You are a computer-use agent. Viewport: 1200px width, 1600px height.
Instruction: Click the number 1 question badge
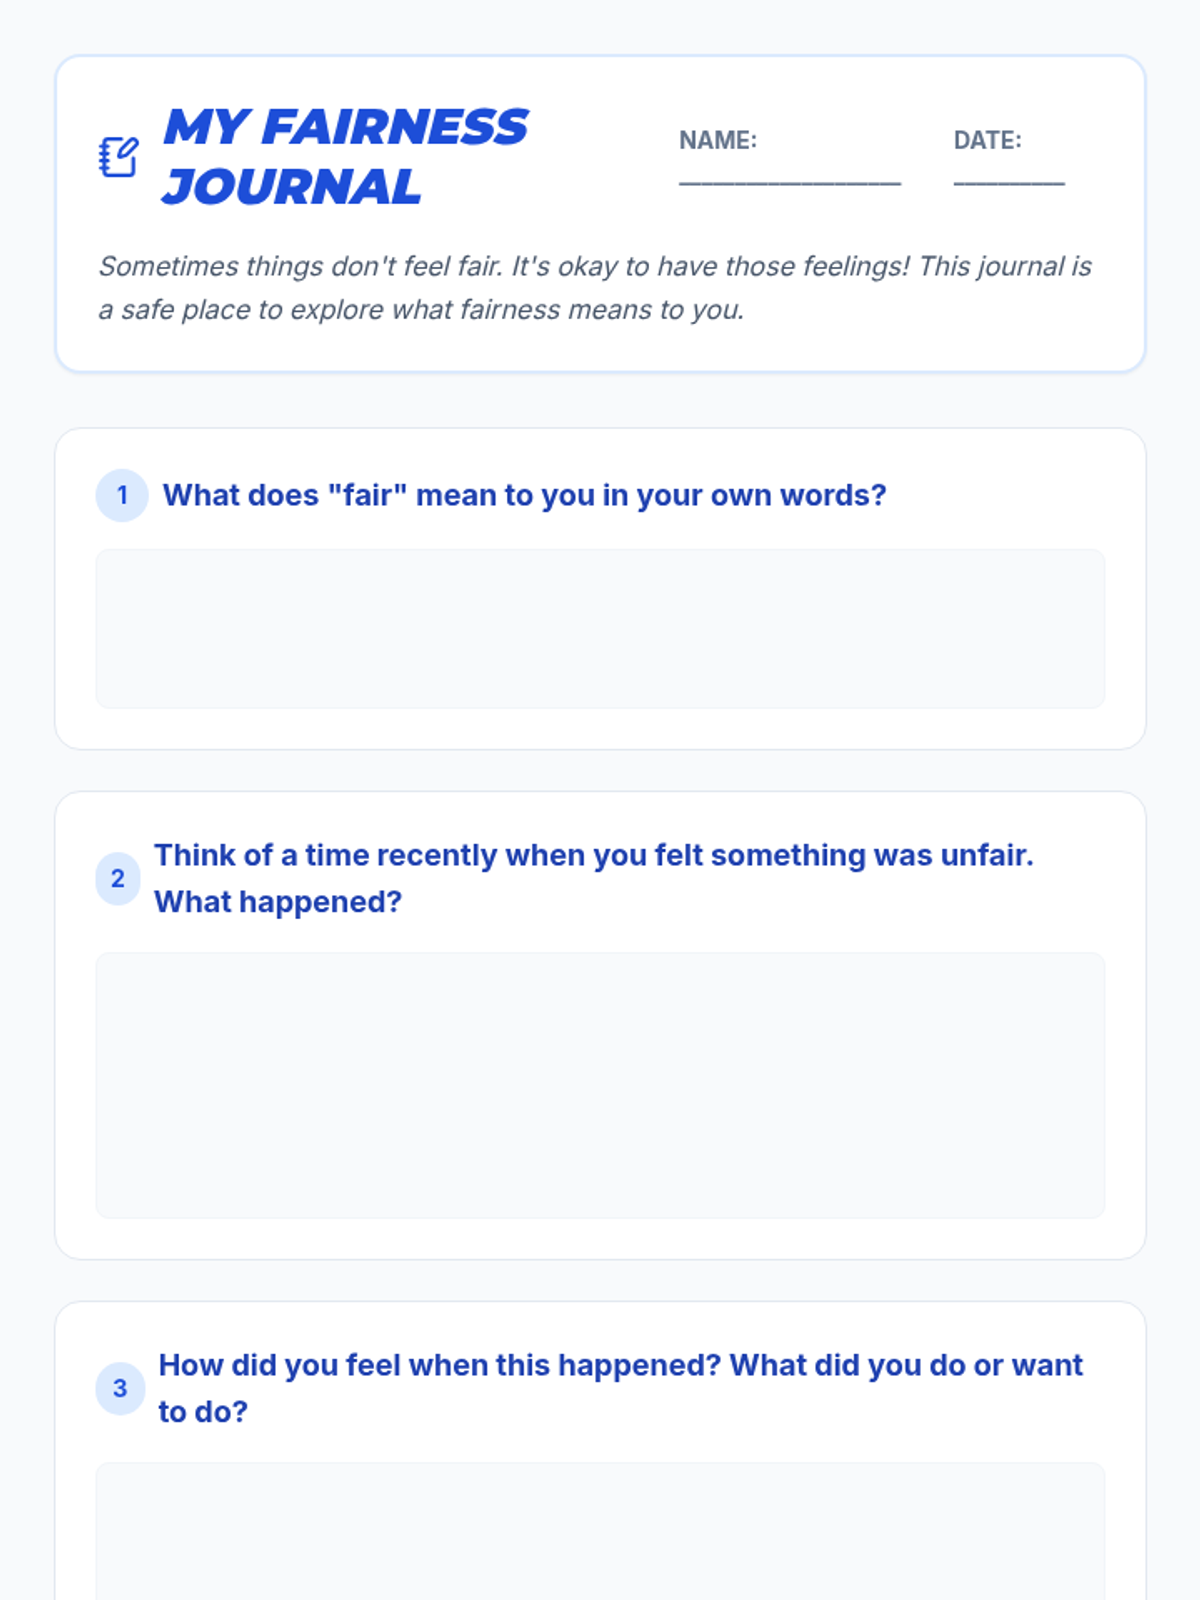click(x=122, y=495)
